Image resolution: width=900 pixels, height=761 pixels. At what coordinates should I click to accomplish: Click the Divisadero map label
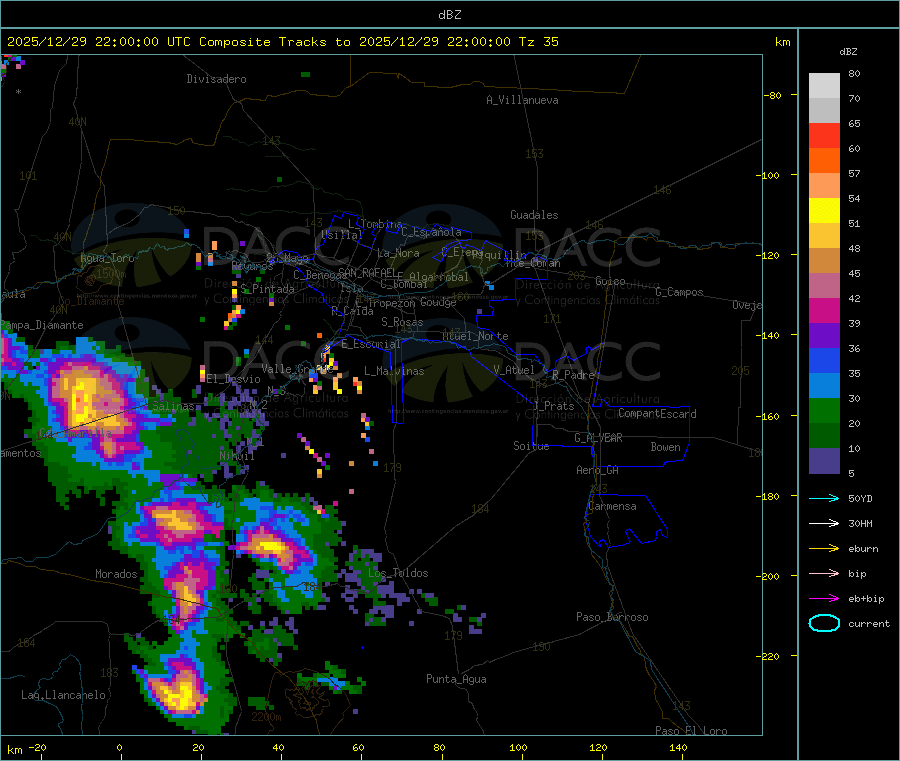tap(216, 79)
